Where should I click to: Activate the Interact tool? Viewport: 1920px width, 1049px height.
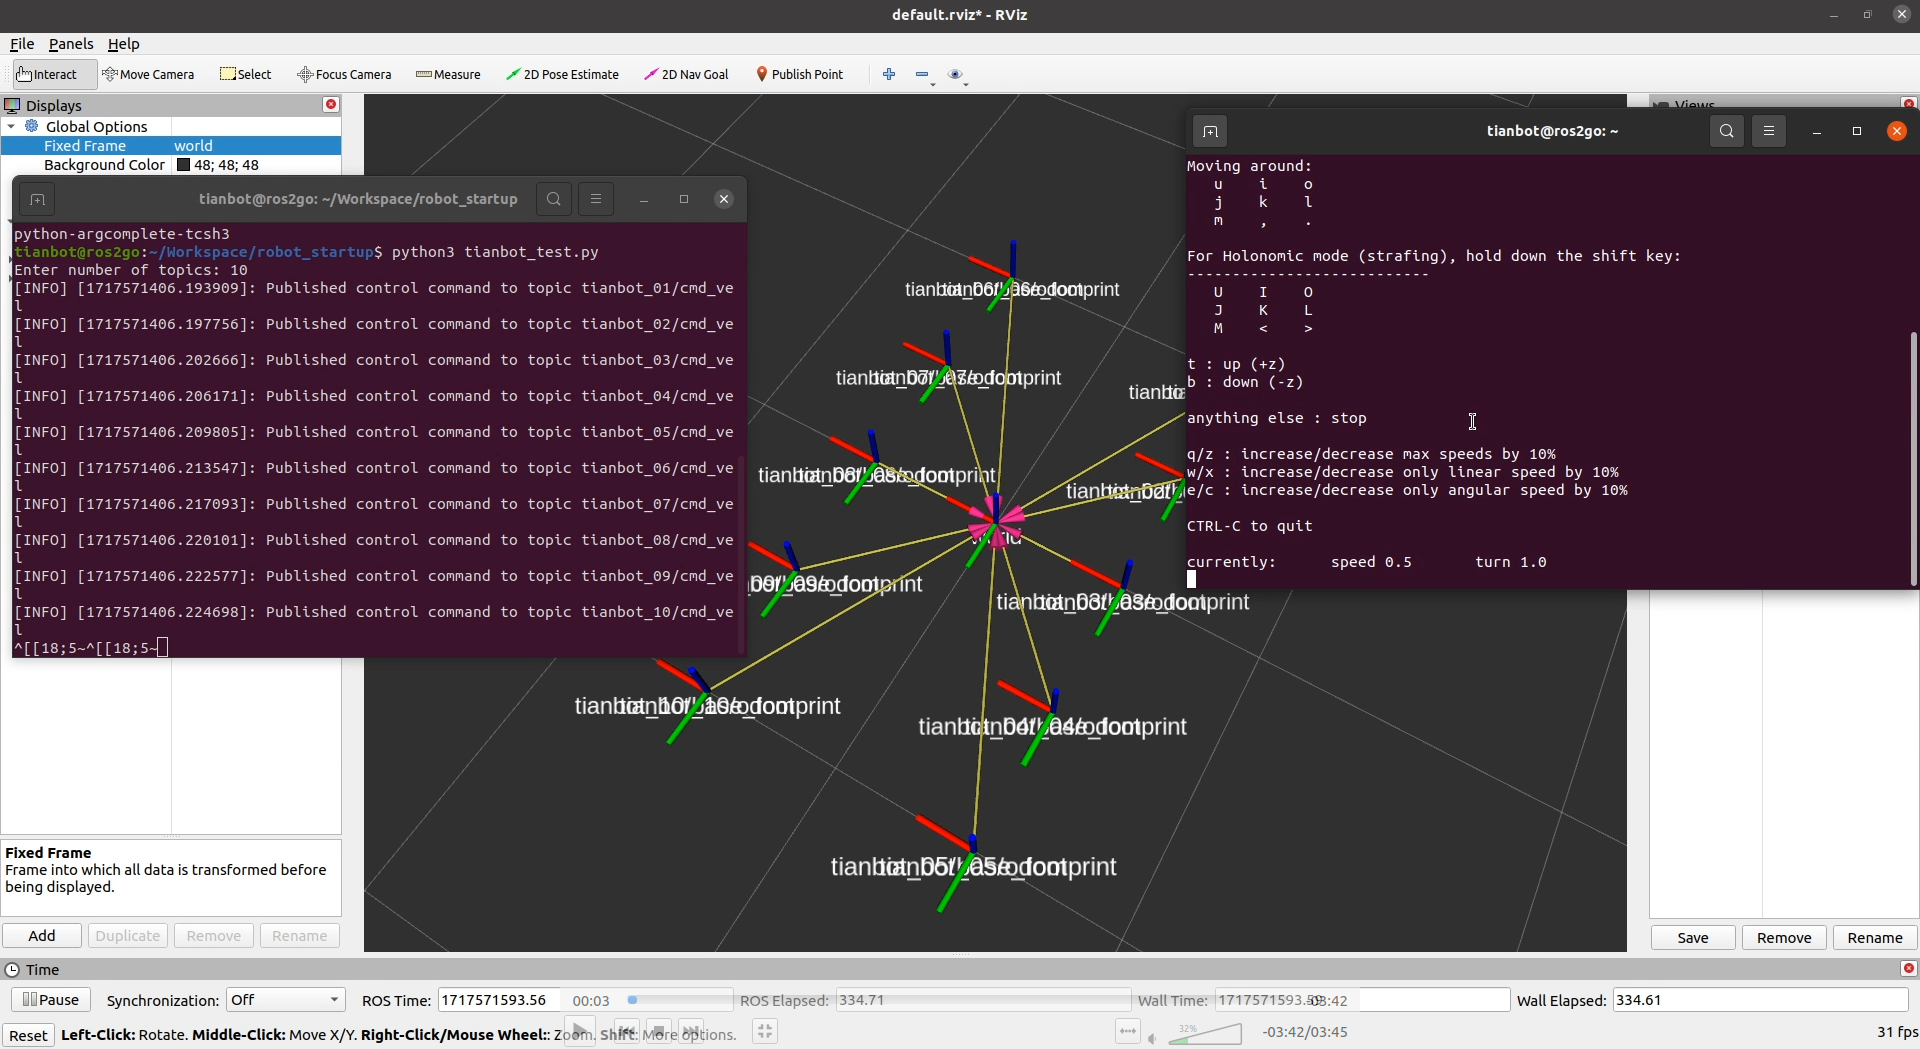click(x=55, y=74)
